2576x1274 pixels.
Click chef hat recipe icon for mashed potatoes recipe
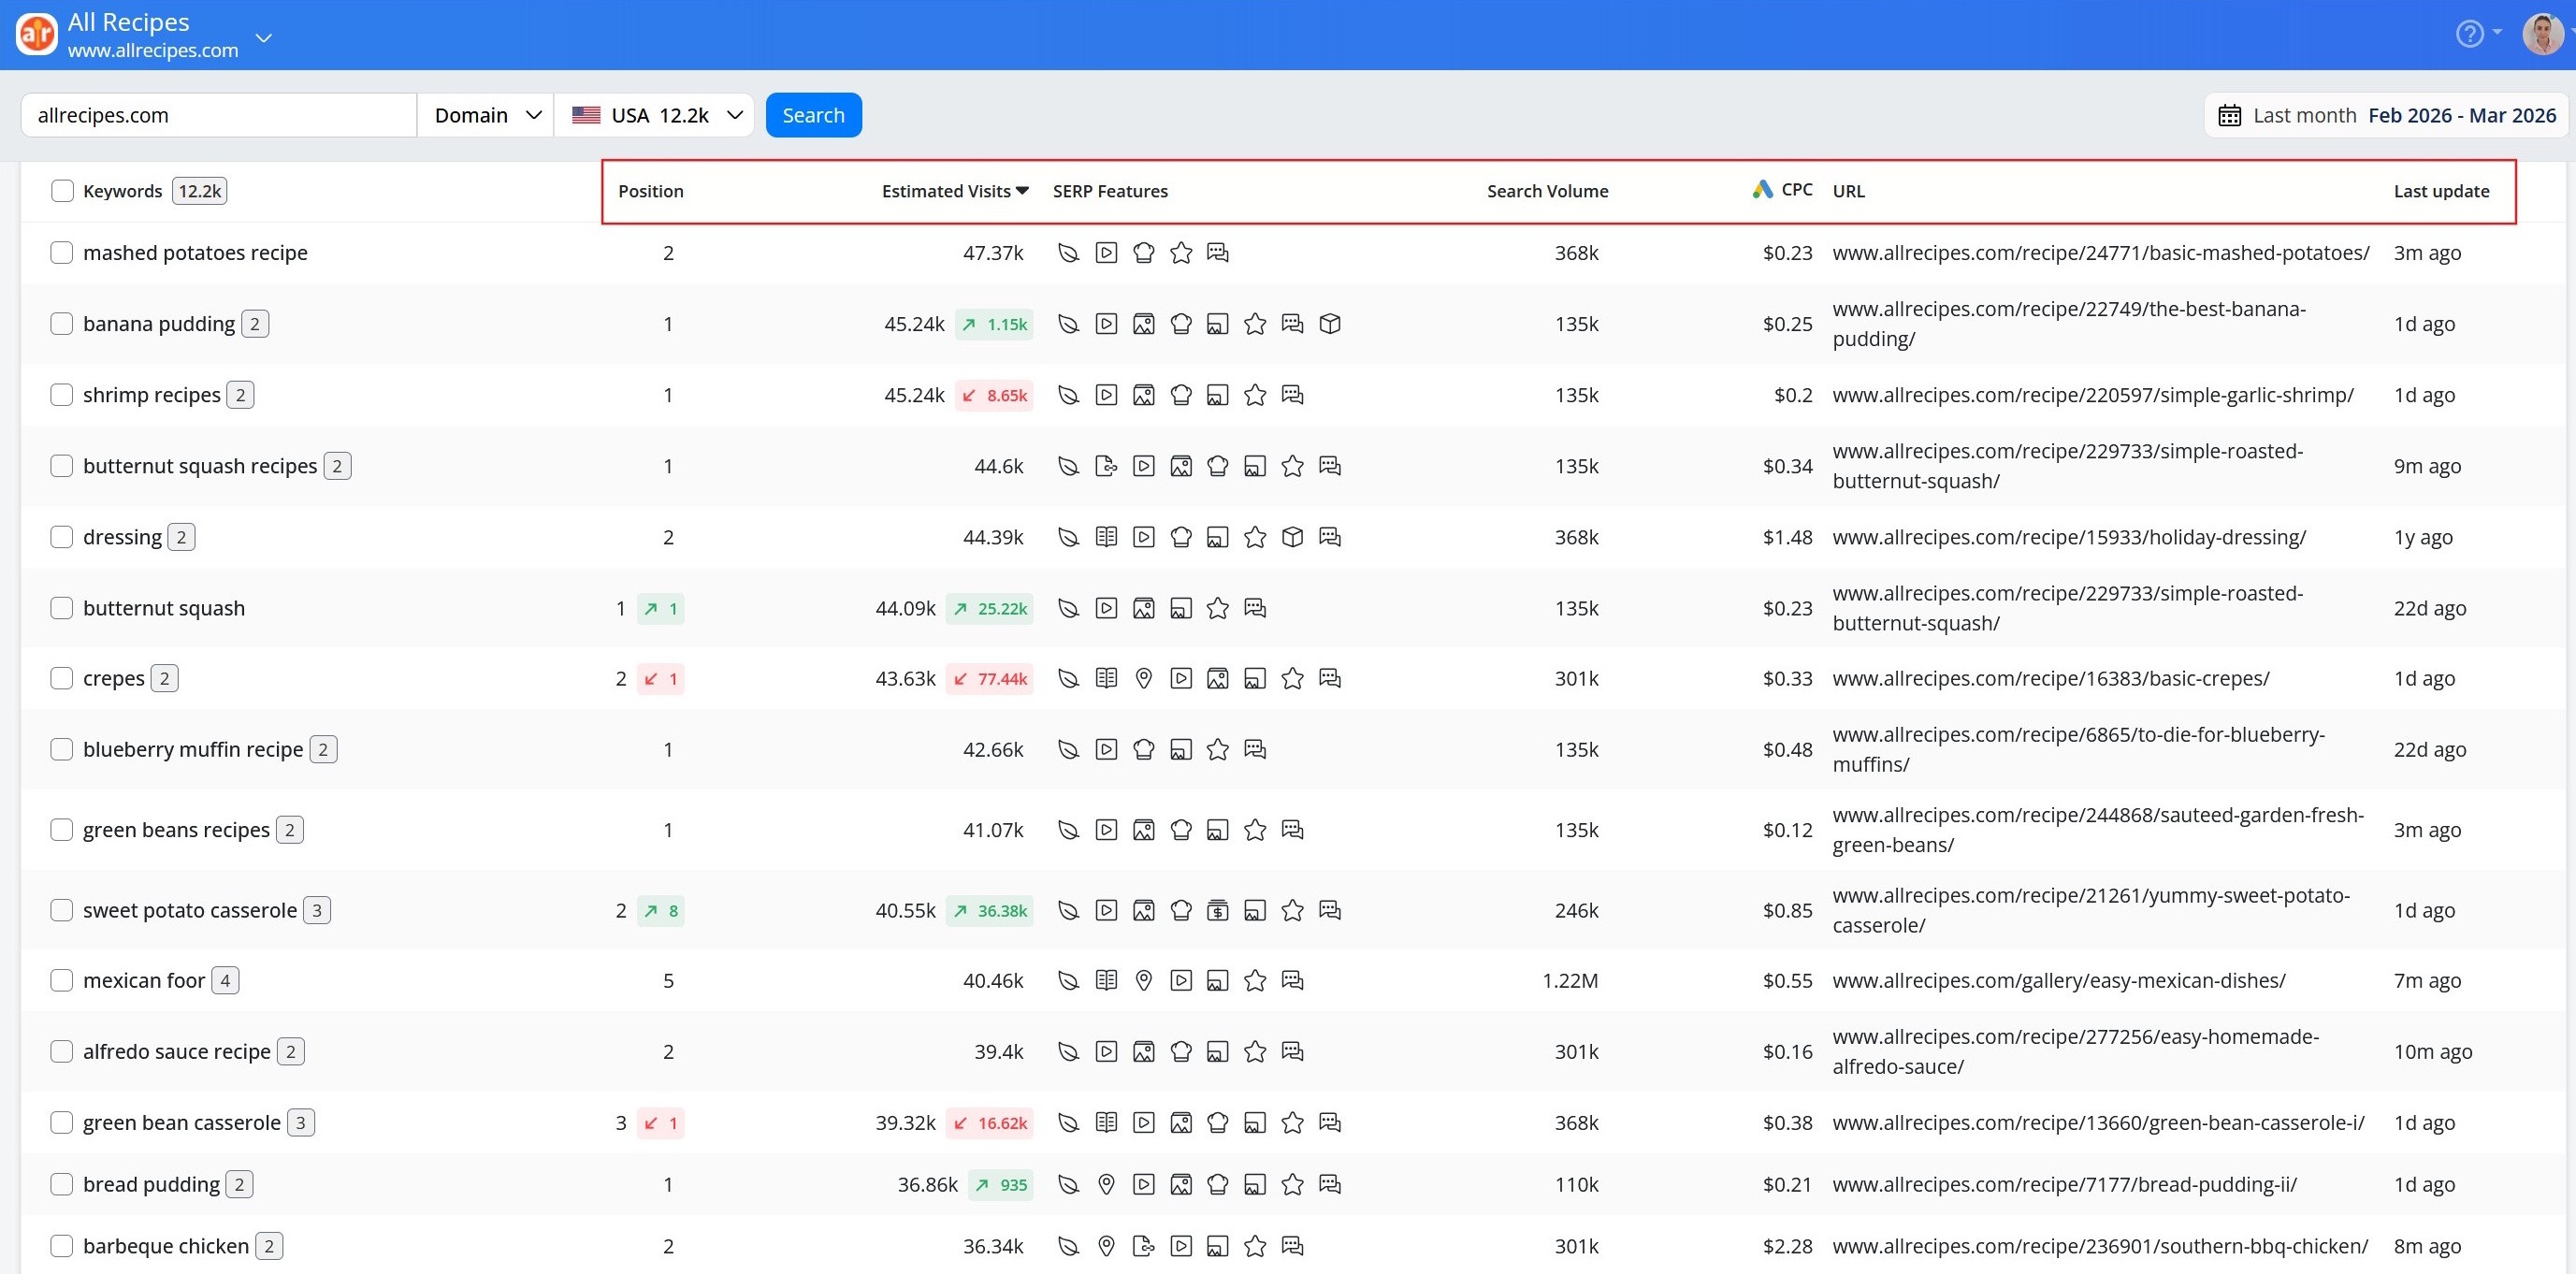[x=1143, y=253]
